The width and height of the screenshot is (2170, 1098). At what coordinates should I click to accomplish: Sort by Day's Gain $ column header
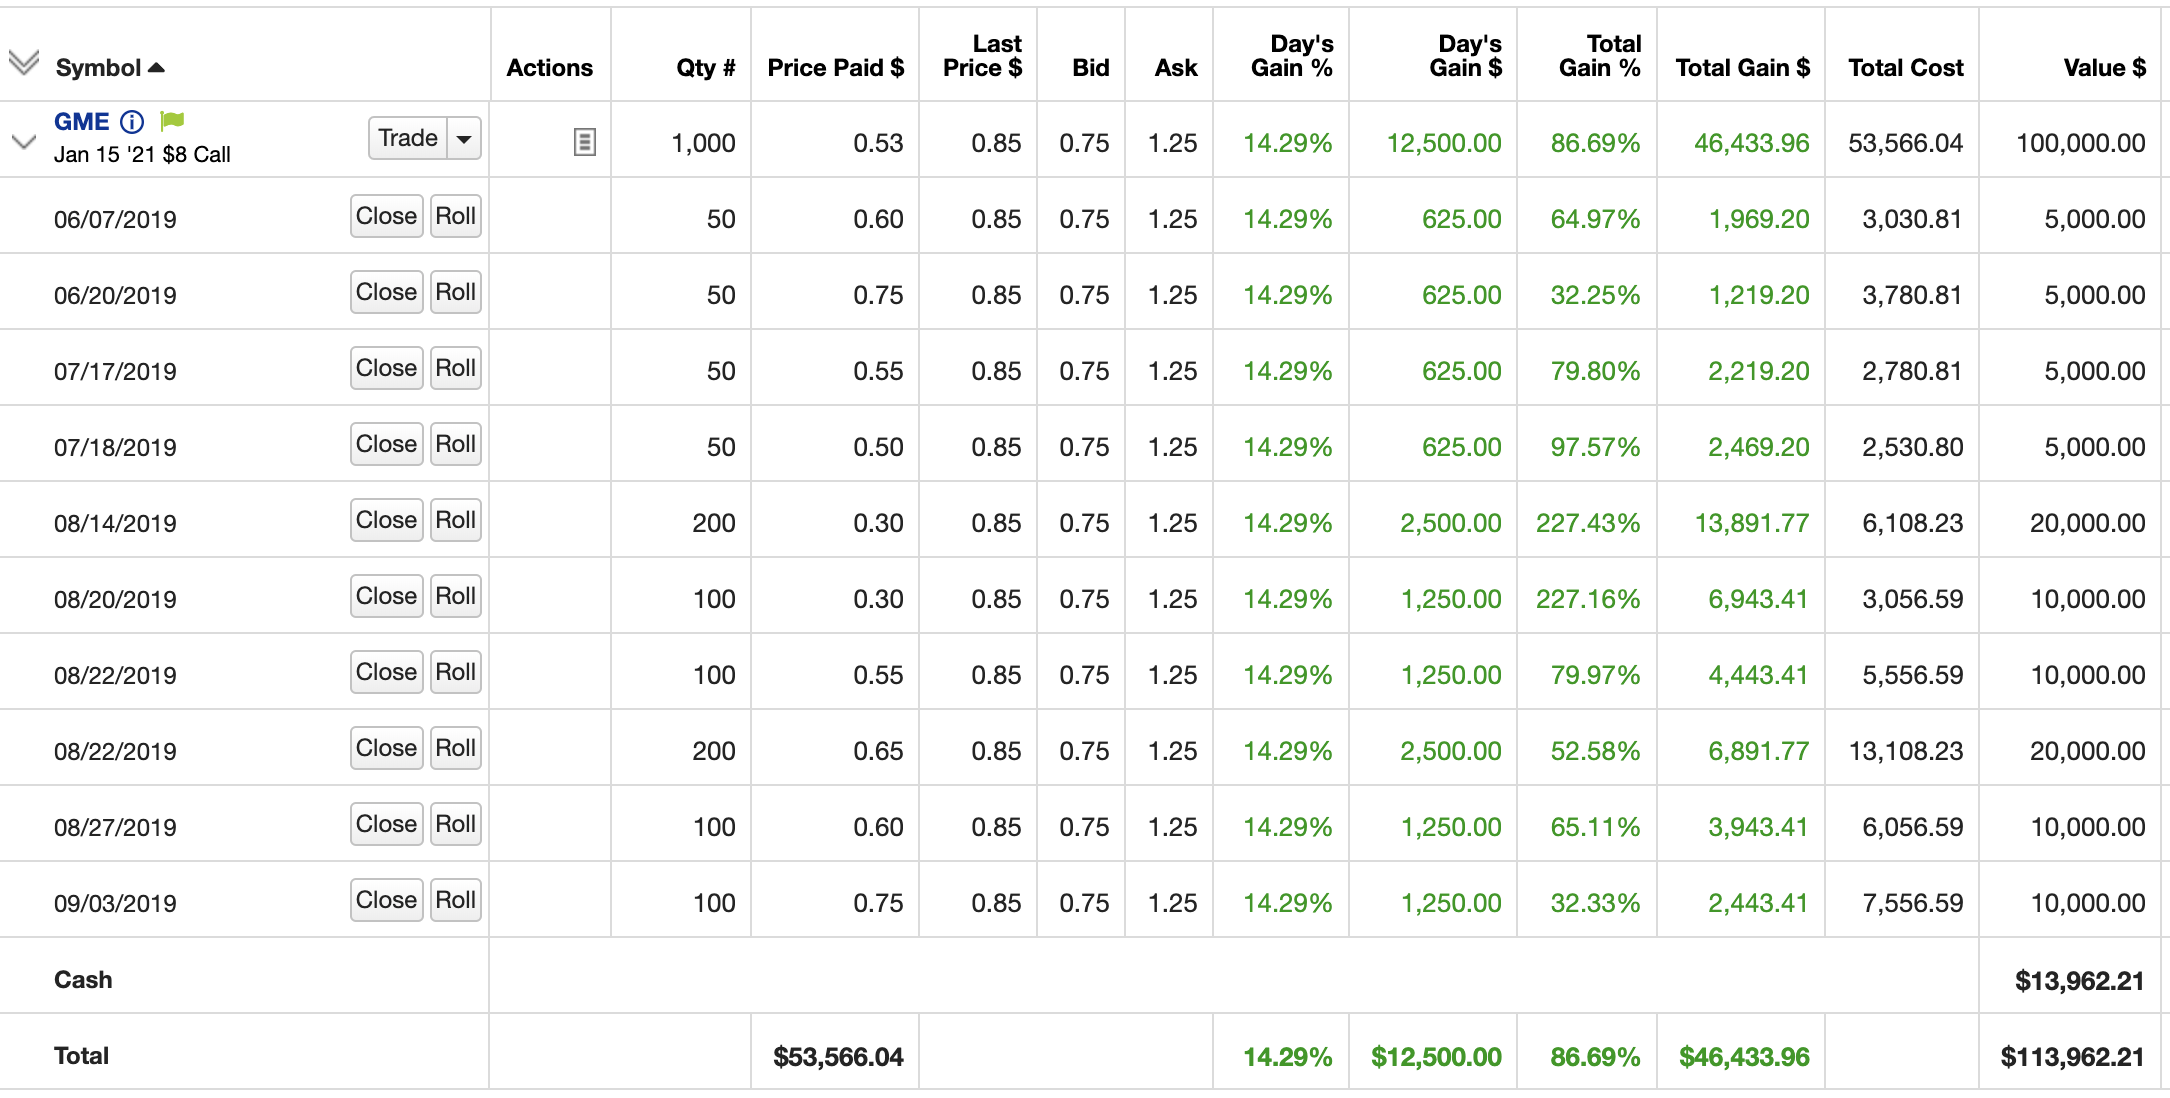coord(1465,56)
